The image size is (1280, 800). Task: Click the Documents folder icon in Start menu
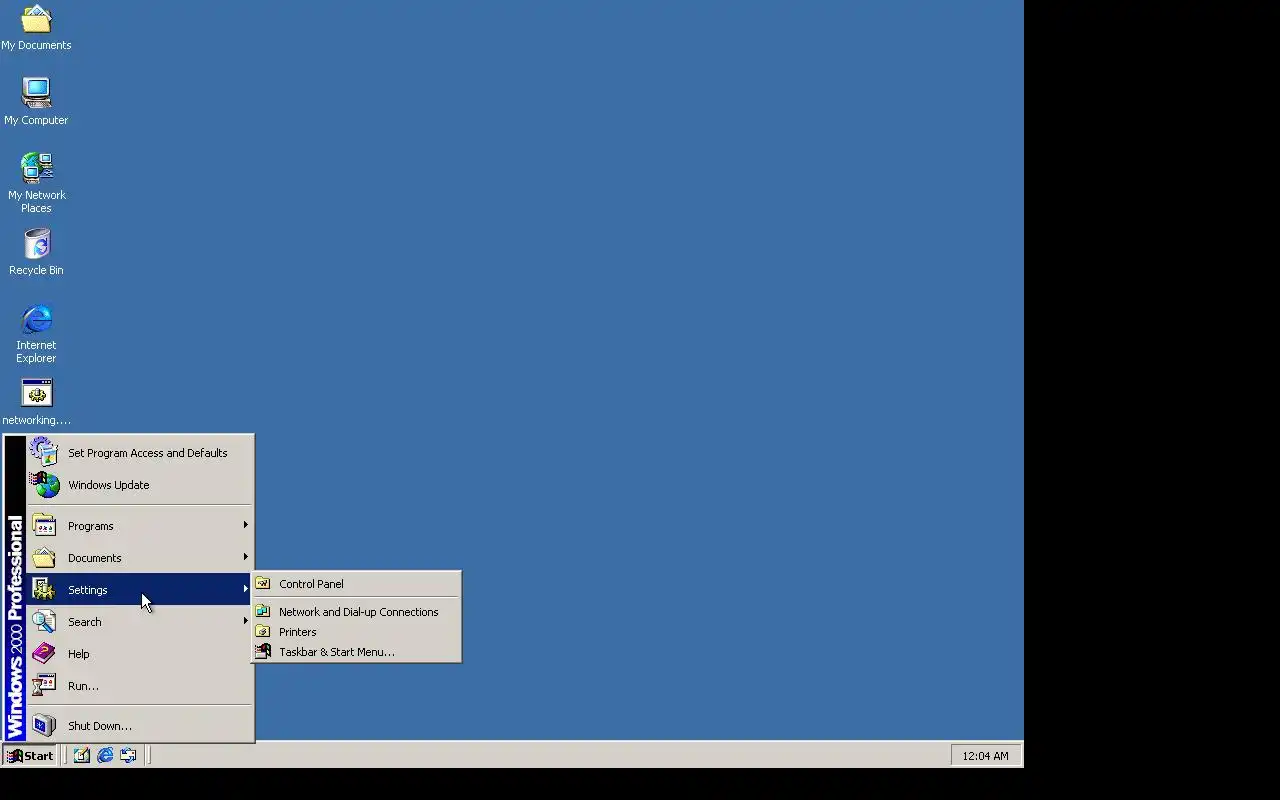pyautogui.click(x=44, y=557)
